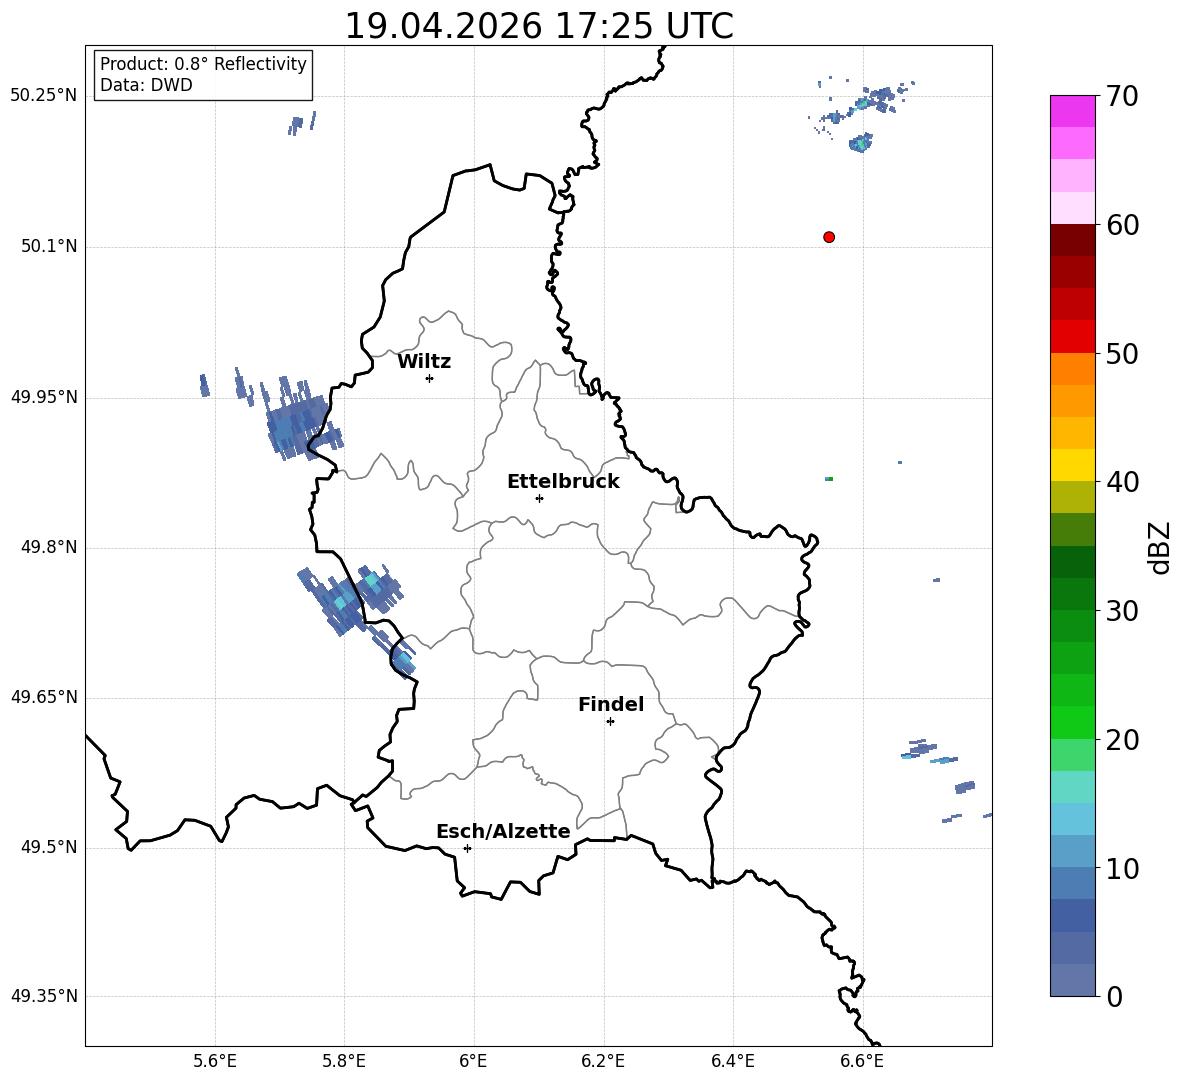Click the red station dot marker
This screenshot has height=1081, width=1184.
829,237
